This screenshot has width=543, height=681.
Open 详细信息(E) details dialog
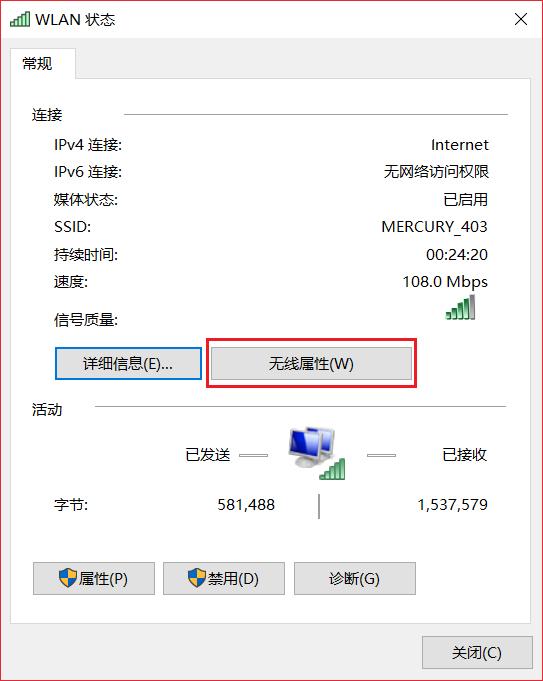click(x=129, y=364)
